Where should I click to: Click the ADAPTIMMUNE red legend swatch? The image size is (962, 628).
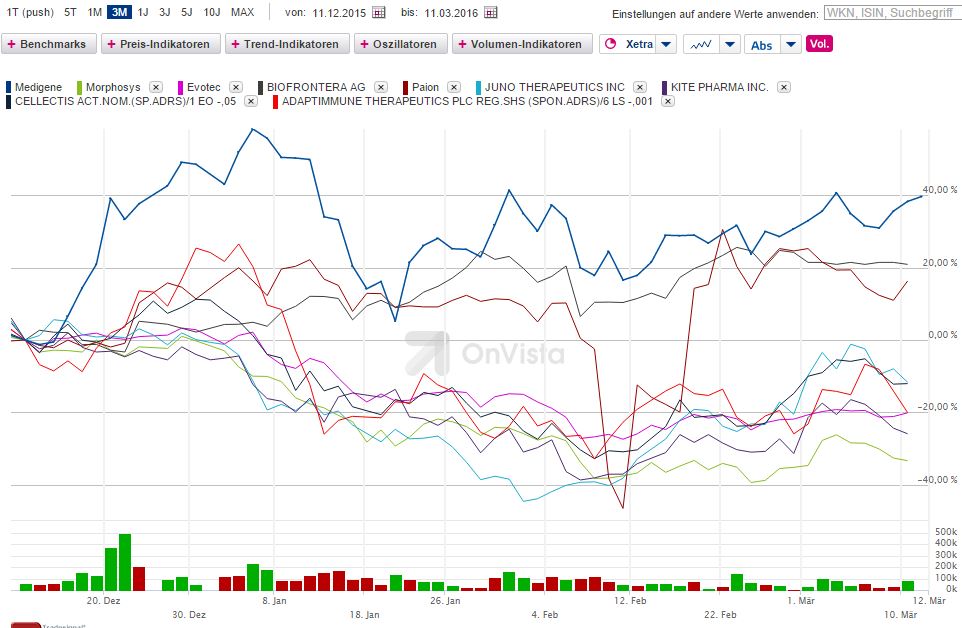pos(275,101)
